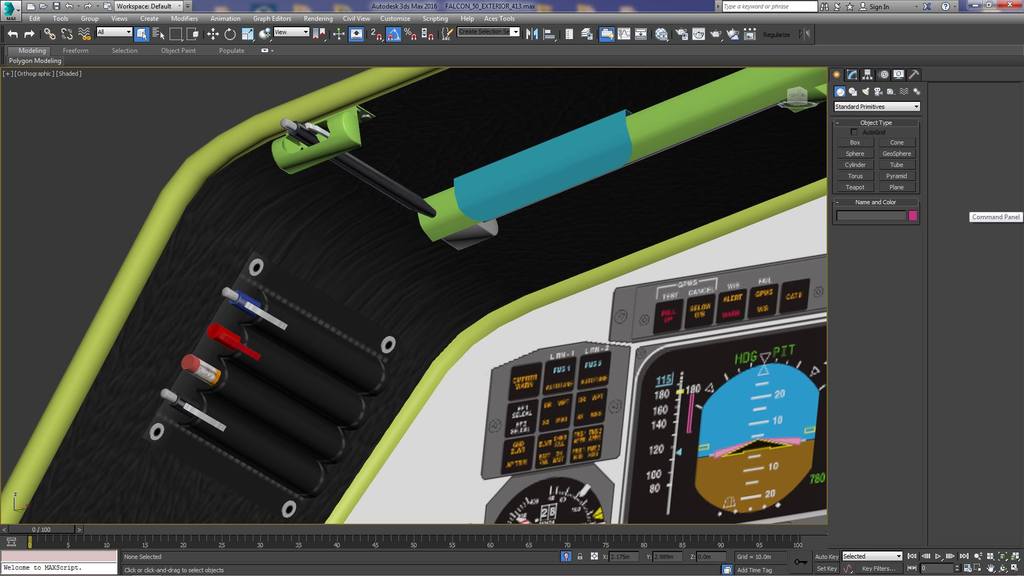Toggle the Auto Key animation mode
This screenshot has height=576, width=1024.
(826, 556)
